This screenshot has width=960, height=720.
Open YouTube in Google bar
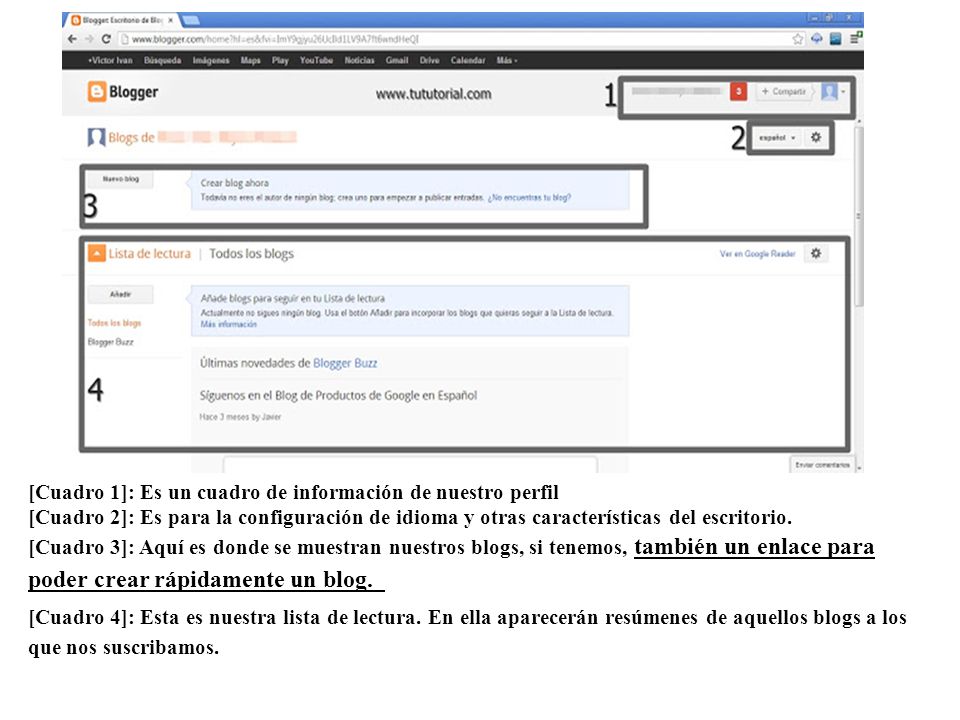point(316,60)
